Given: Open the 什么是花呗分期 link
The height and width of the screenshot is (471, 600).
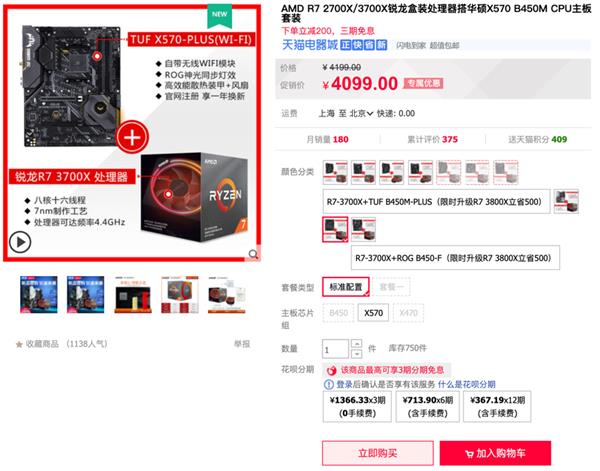Looking at the screenshot, I should [x=466, y=385].
